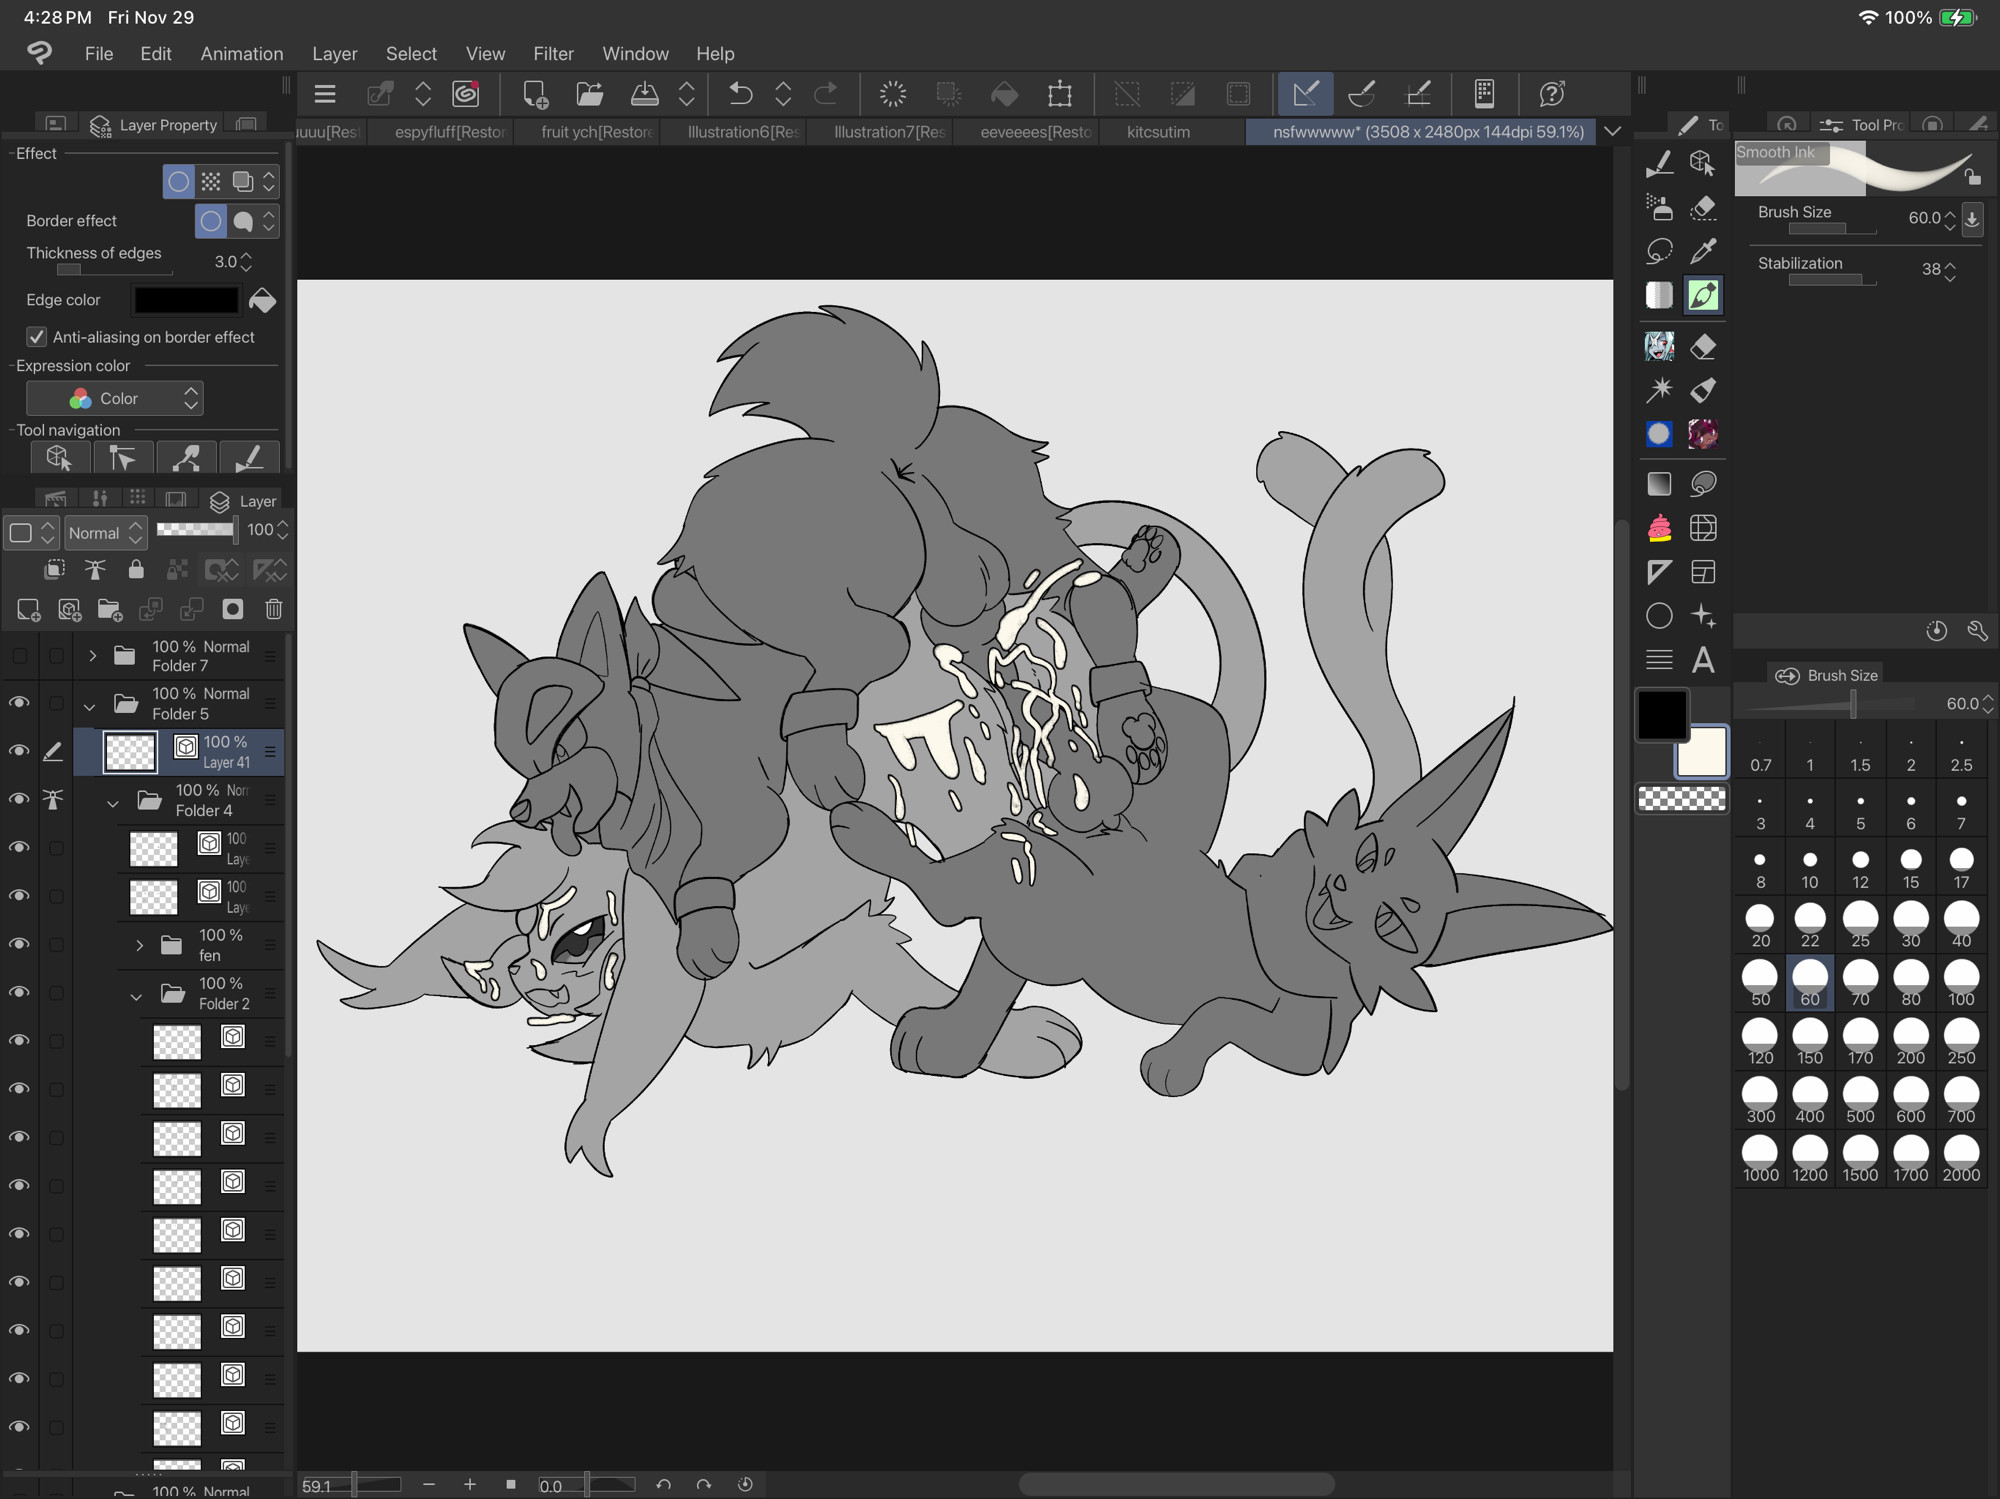Switch to the fruit ych canvas tab
Image resolution: width=2000 pixels, height=1499 pixels.
[597, 132]
